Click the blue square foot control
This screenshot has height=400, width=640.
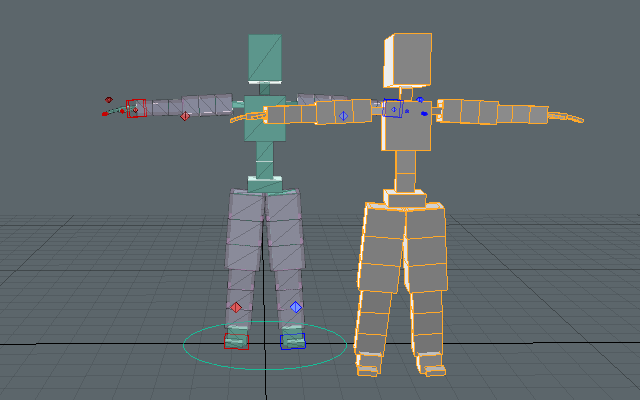click(x=293, y=341)
